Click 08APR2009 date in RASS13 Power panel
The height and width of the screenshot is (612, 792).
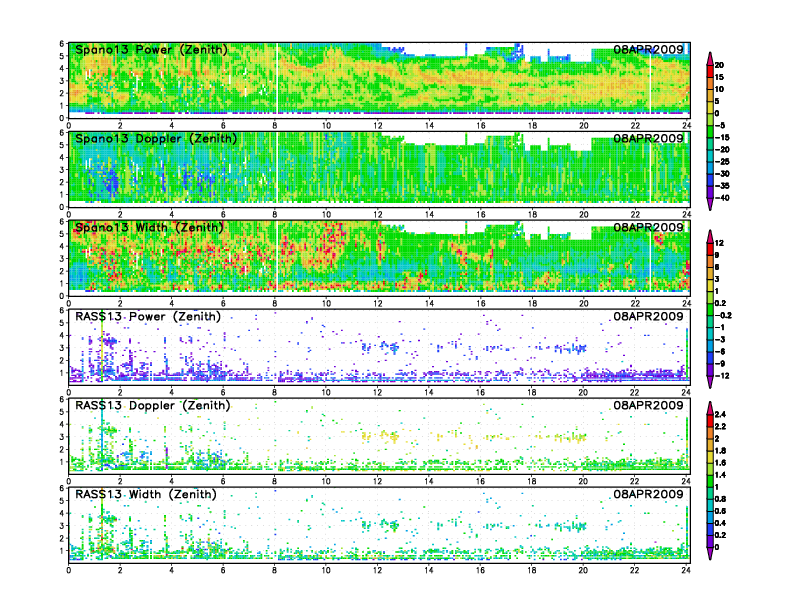[x=648, y=316]
